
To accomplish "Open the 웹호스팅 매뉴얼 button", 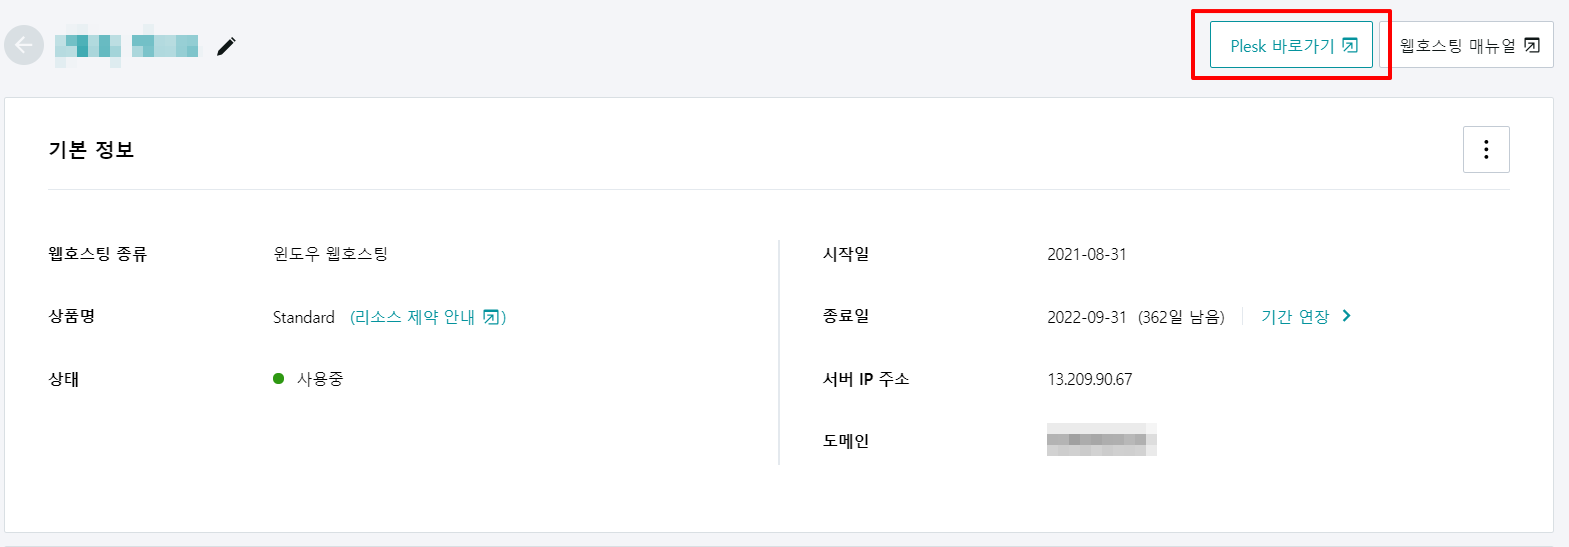I will click(1466, 45).
